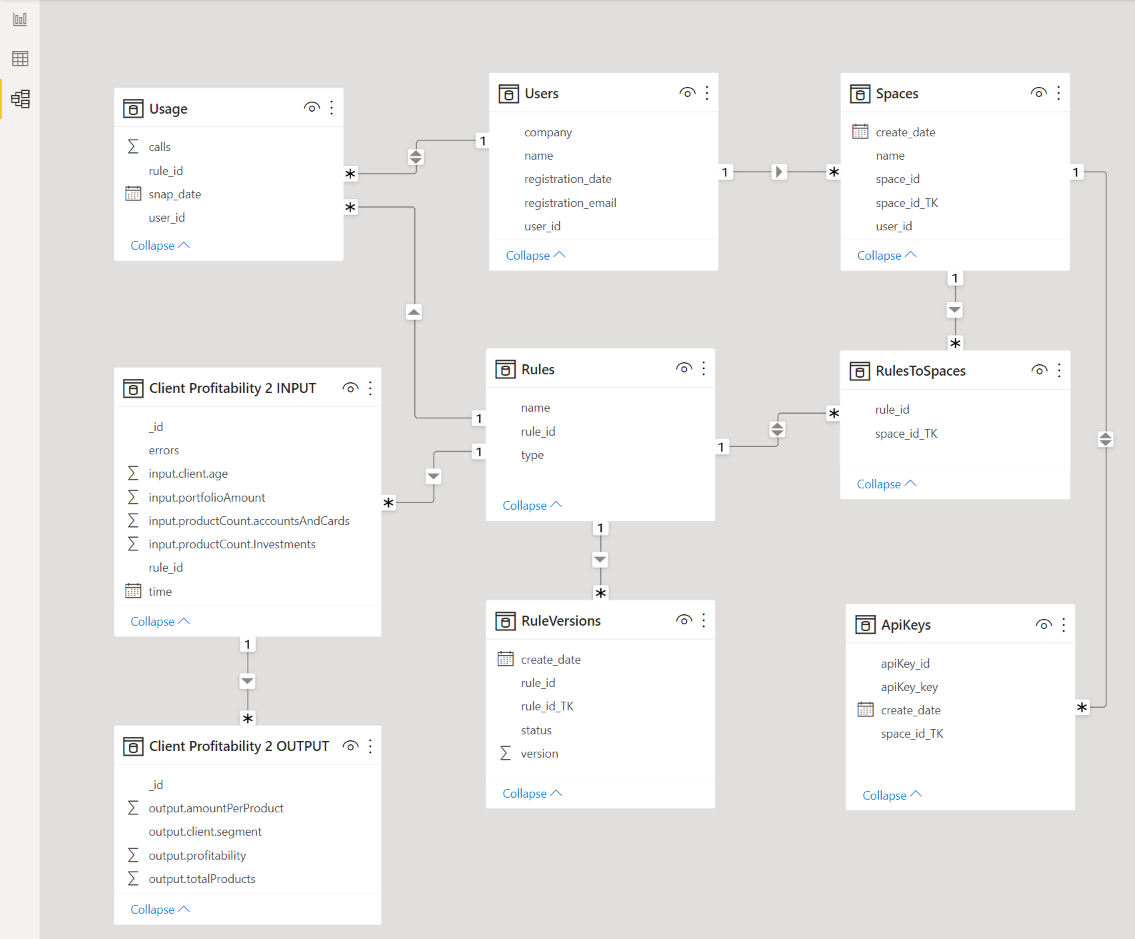Collapse the Client Profitability 2 INPUT table
Screen dimensions: 1135x939
[x=160, y=621]
